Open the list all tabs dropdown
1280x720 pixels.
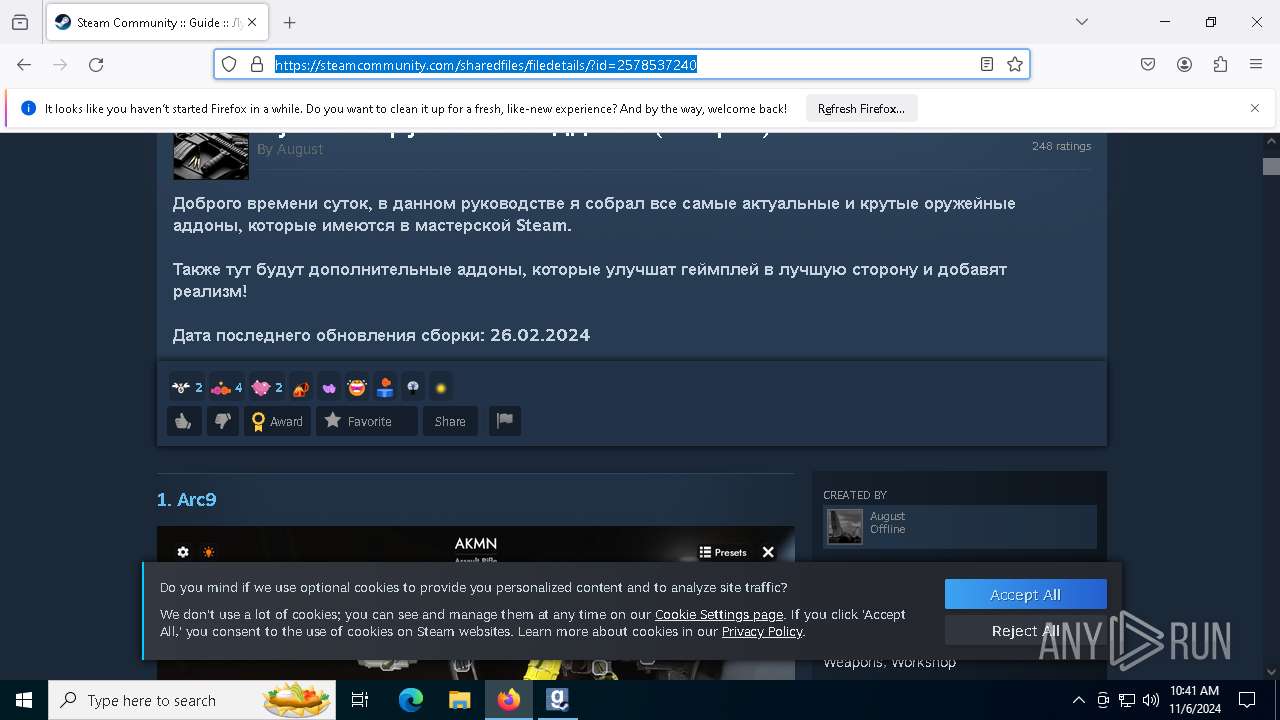[1082, 22]
